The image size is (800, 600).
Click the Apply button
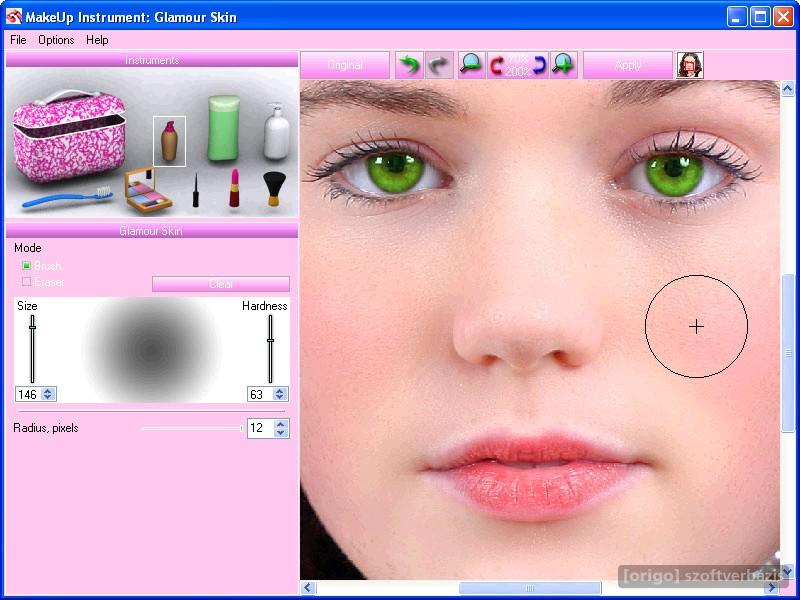pyautogui.click(x=628, y=65)
